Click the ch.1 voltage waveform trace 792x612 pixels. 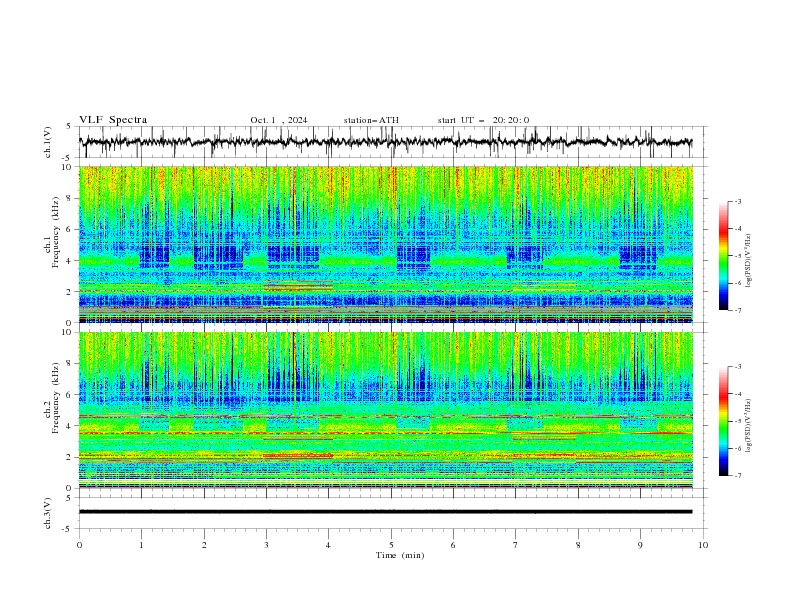click(385, 142)
